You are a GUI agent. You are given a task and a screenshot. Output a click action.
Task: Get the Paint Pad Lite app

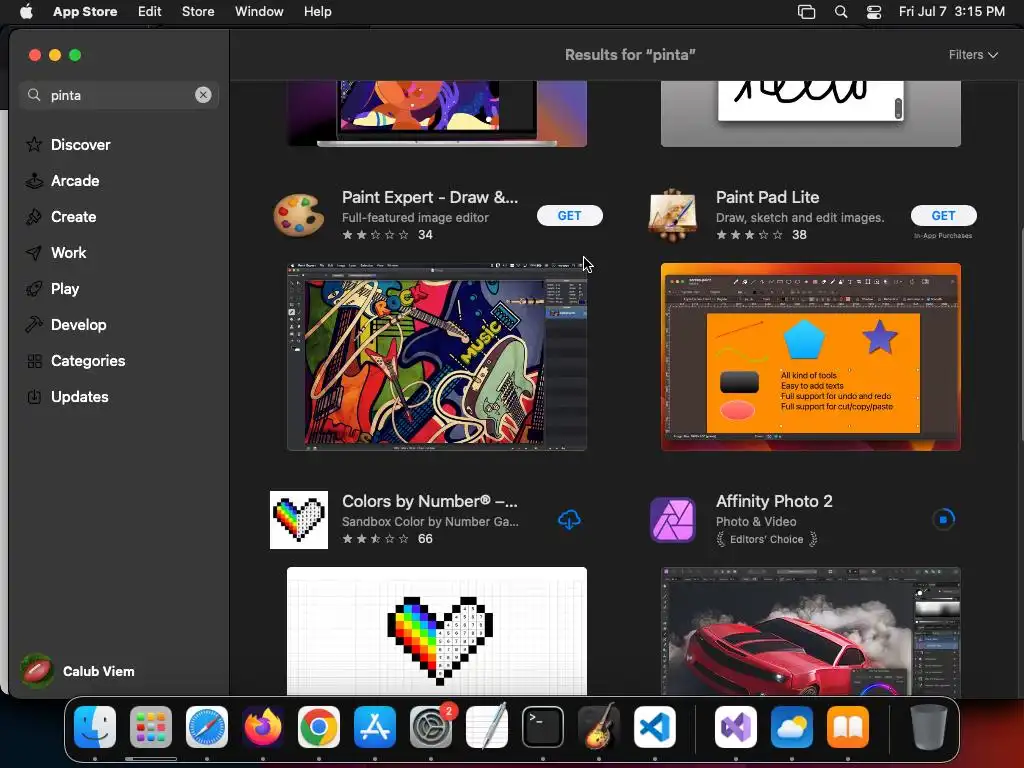click(x=943, y=215)
